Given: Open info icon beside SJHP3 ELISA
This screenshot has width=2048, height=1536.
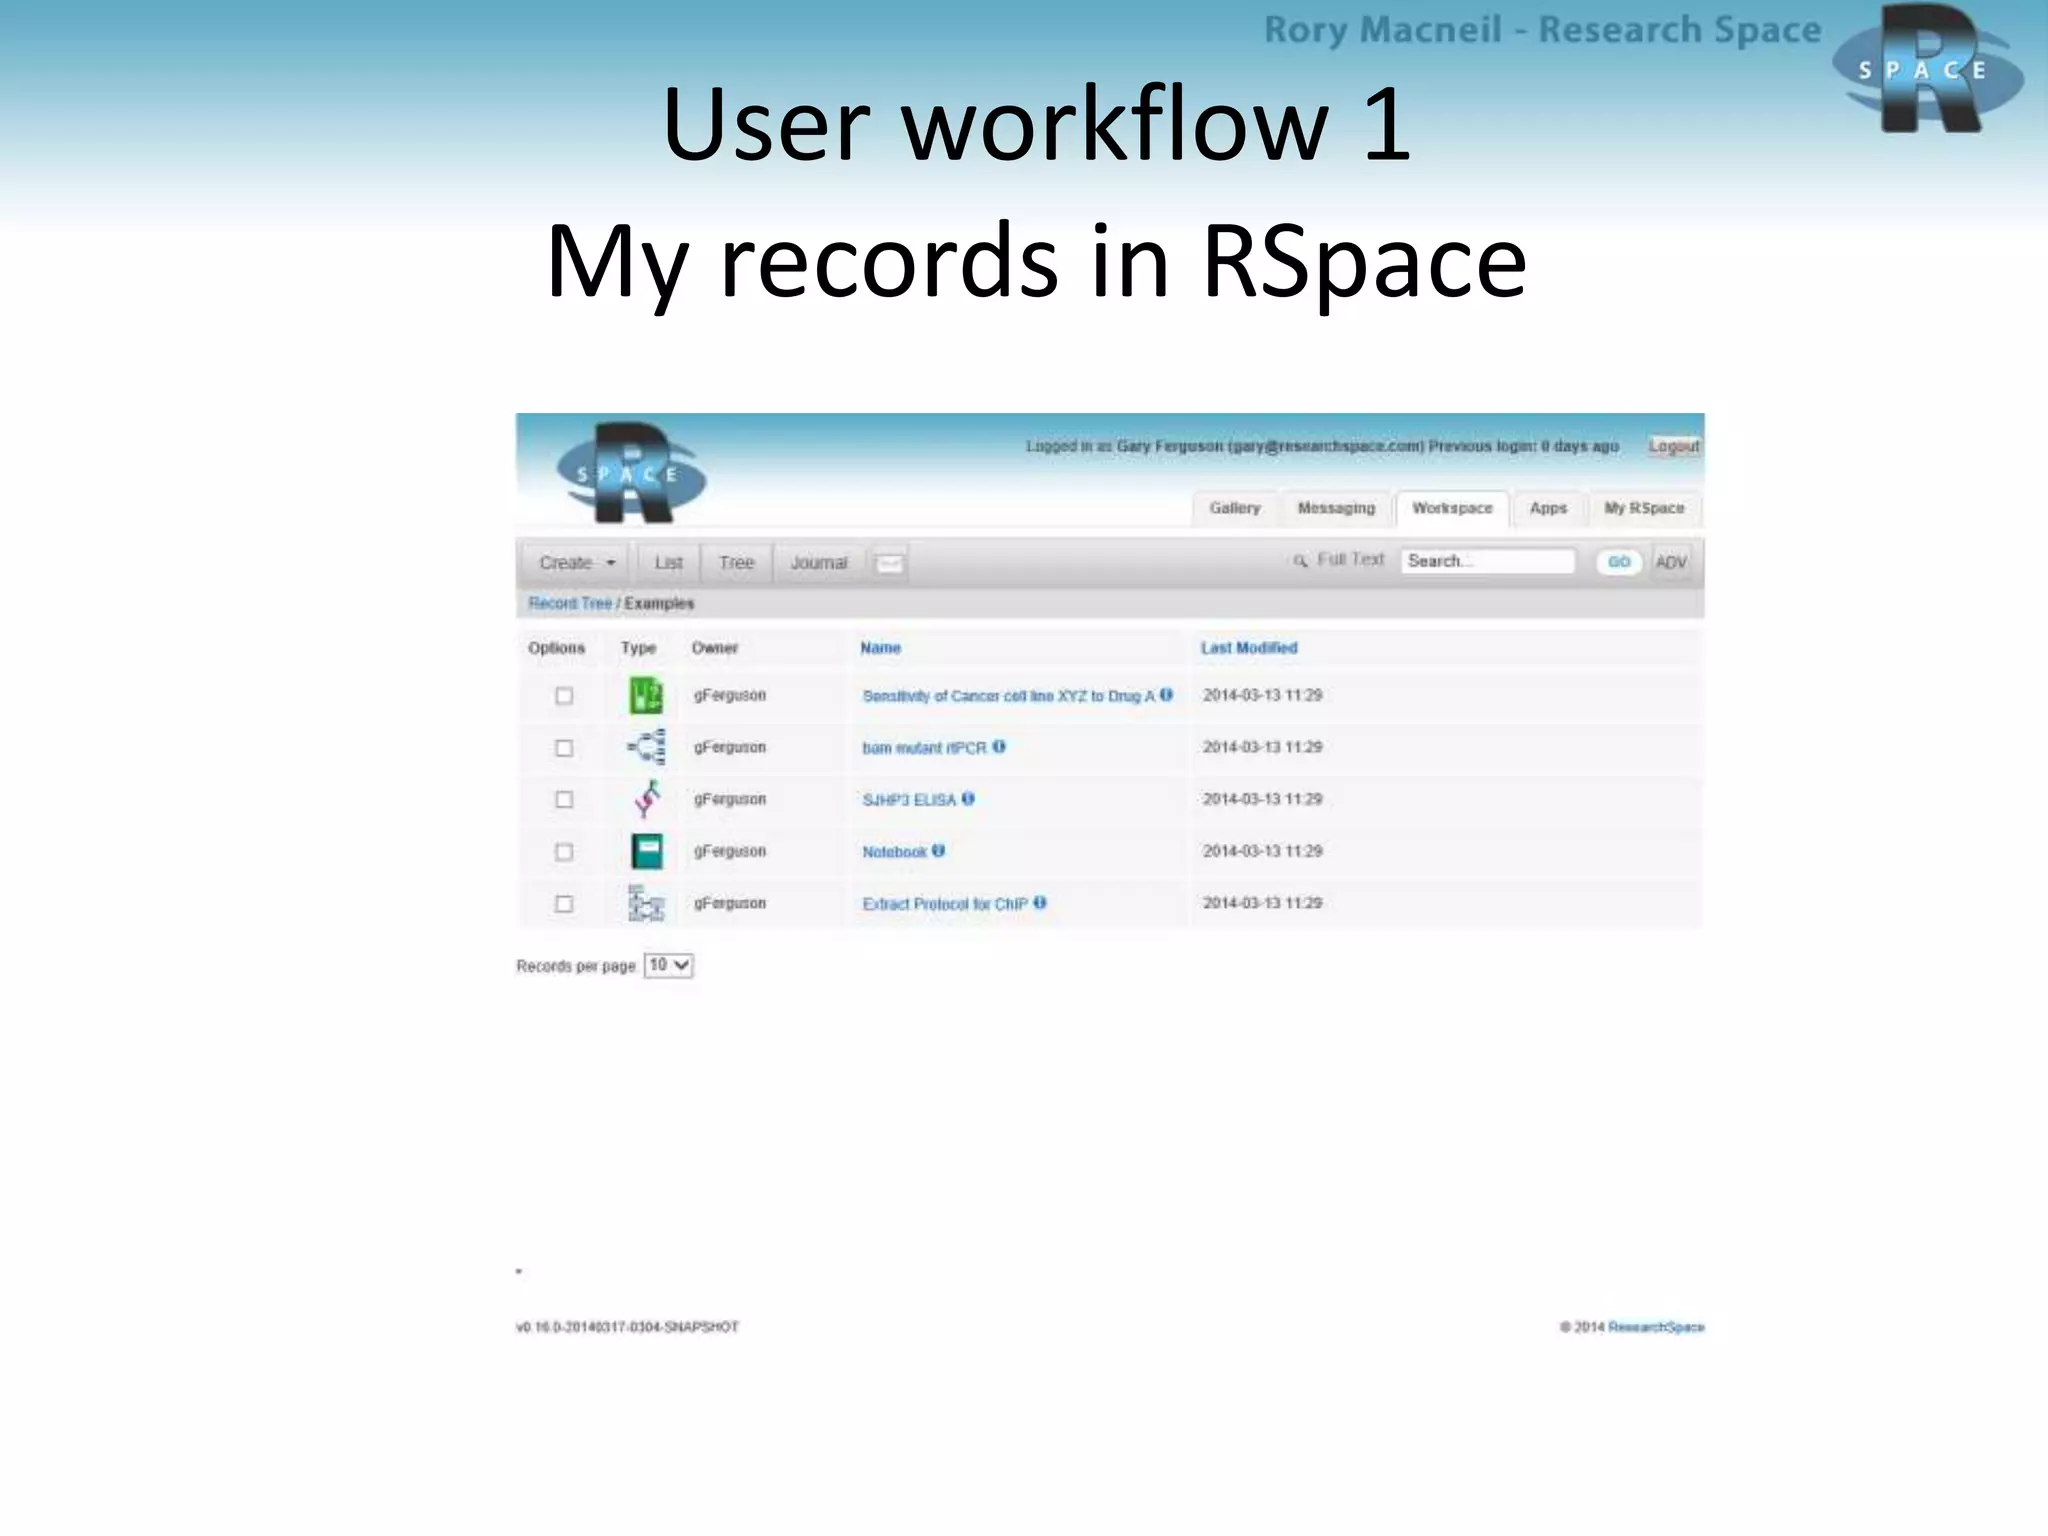Looking at the screenshot, I should [968, 798].
